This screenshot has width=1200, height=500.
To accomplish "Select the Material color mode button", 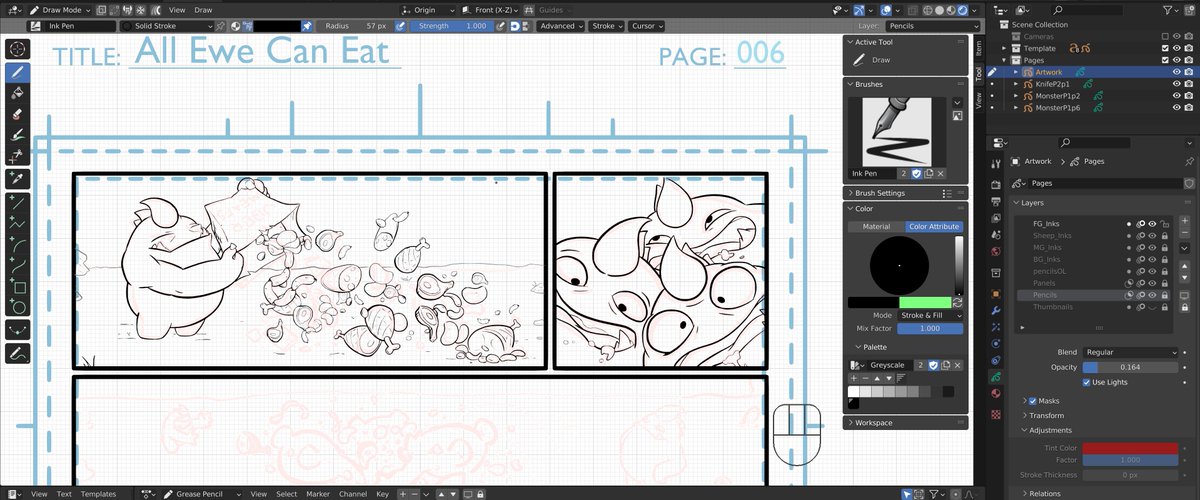I will (876, 227).
